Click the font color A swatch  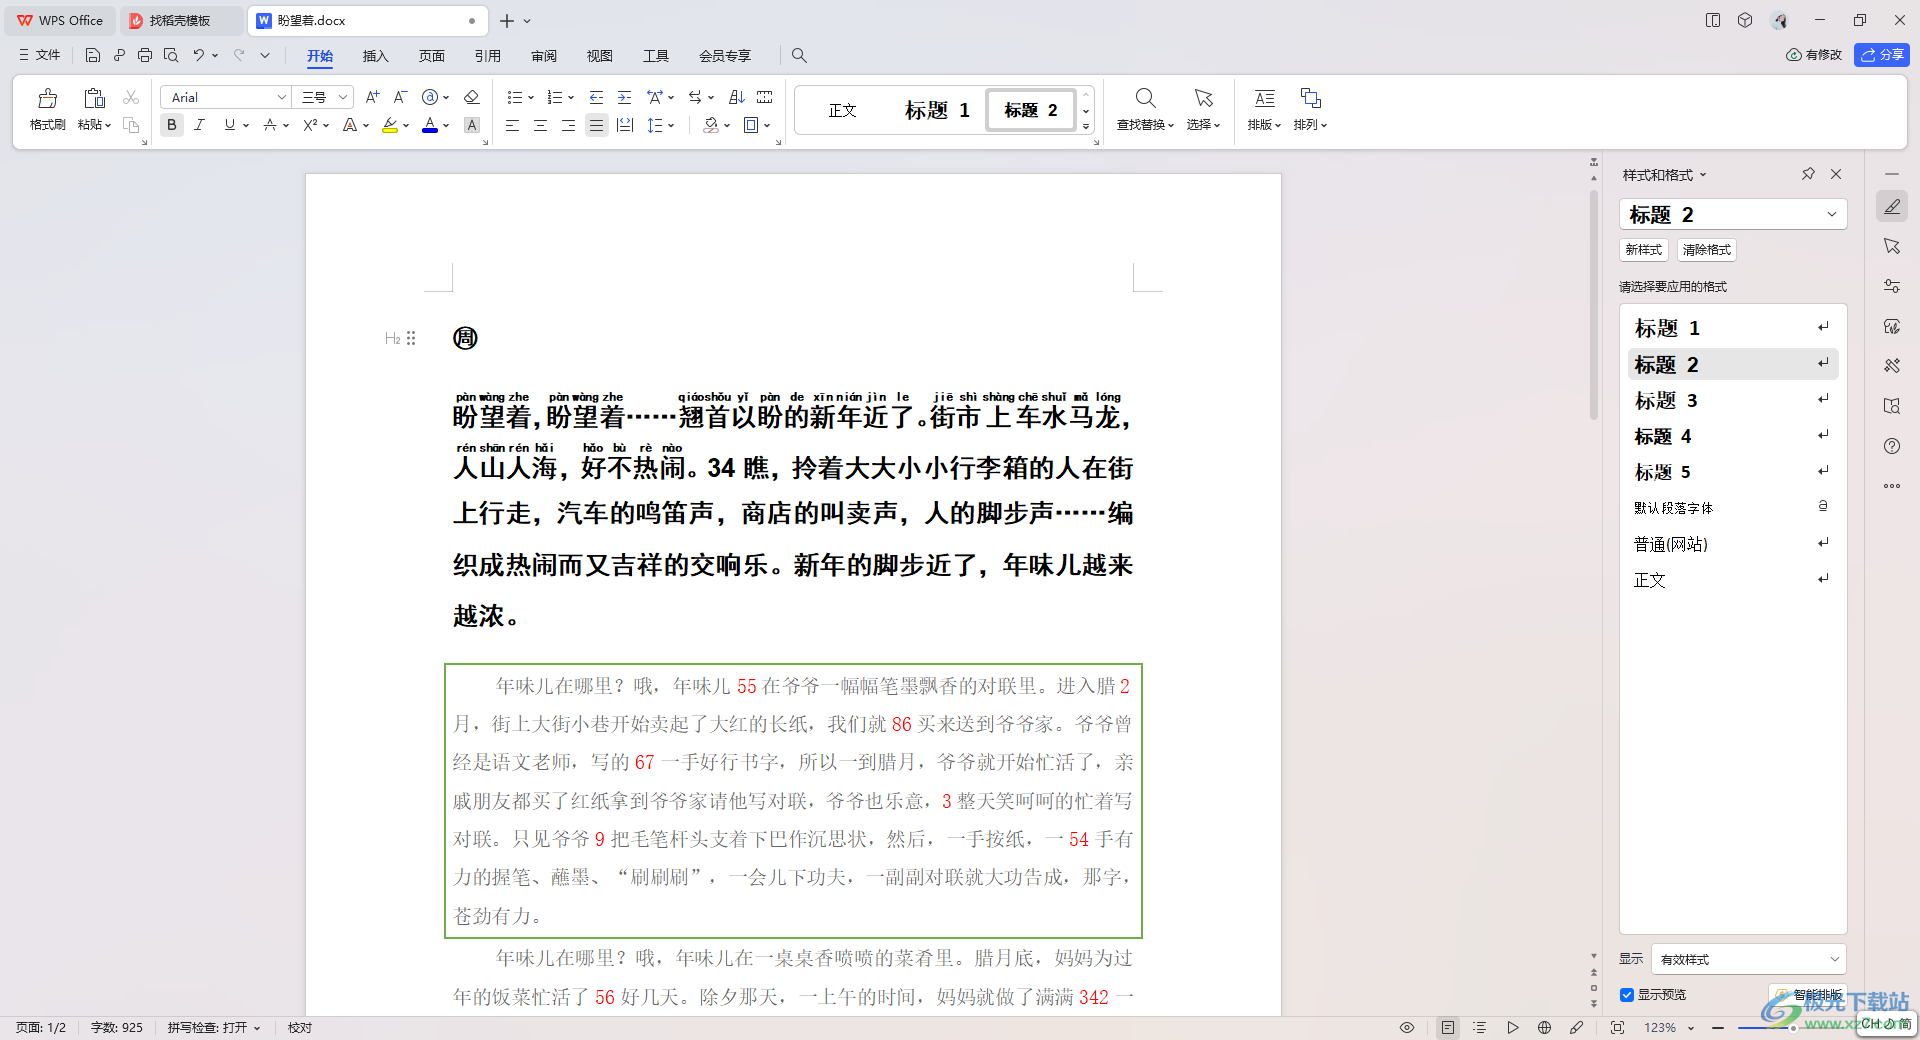coord(430,125)
